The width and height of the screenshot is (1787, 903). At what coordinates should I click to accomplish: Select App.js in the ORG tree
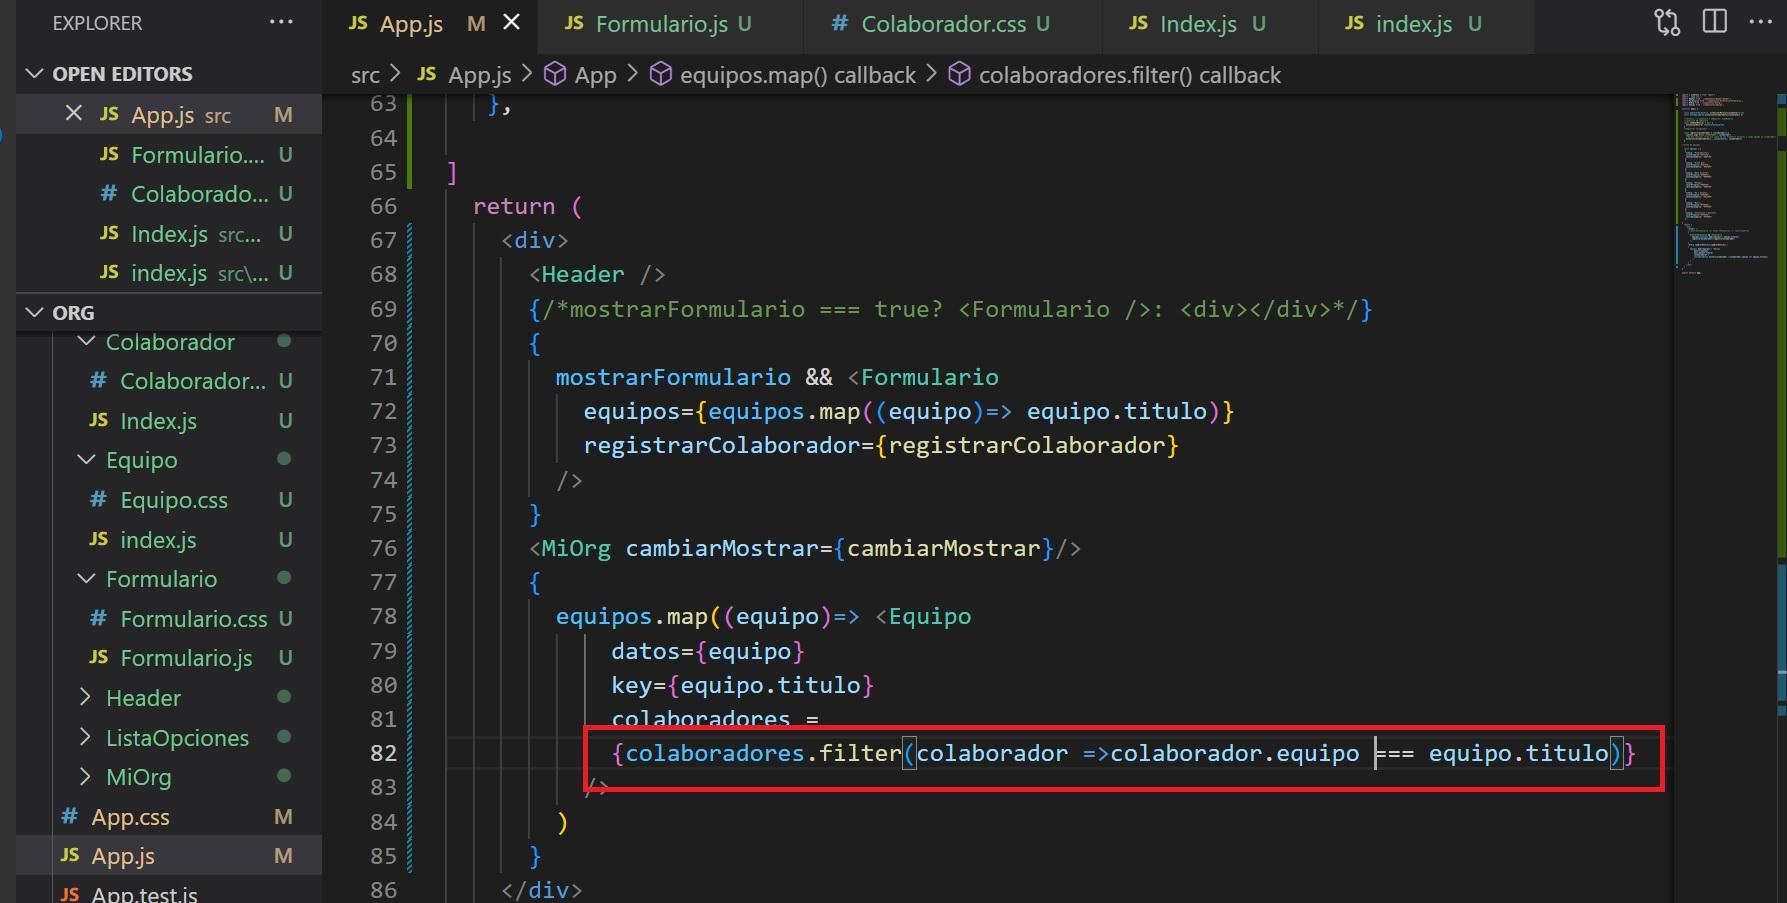[x=170, y=856]
